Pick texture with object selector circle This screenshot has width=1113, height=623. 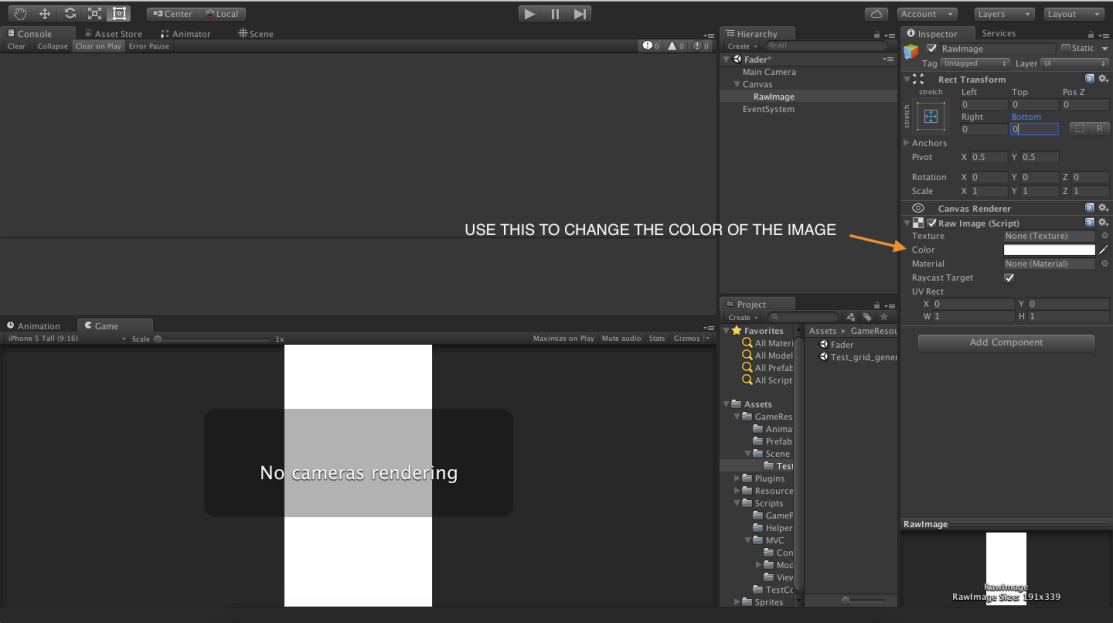(1104, 236)
